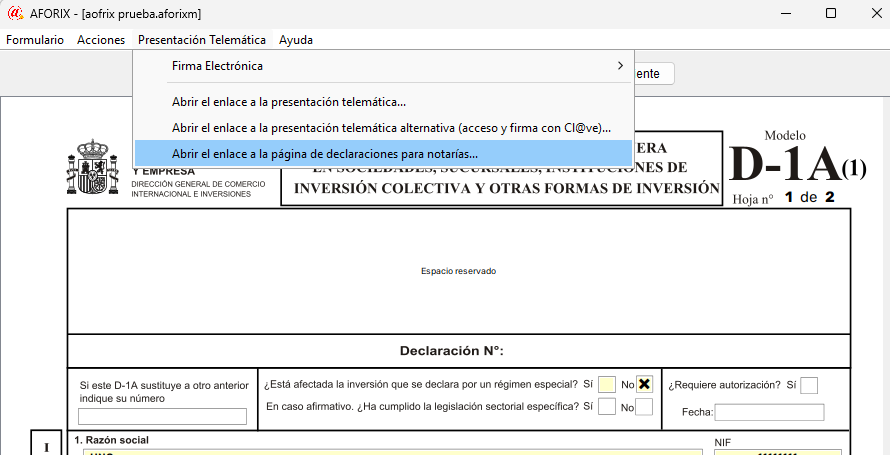Click the Fecha input field
The width and height of the screenshot is (890, 455).
pos(769,412)
